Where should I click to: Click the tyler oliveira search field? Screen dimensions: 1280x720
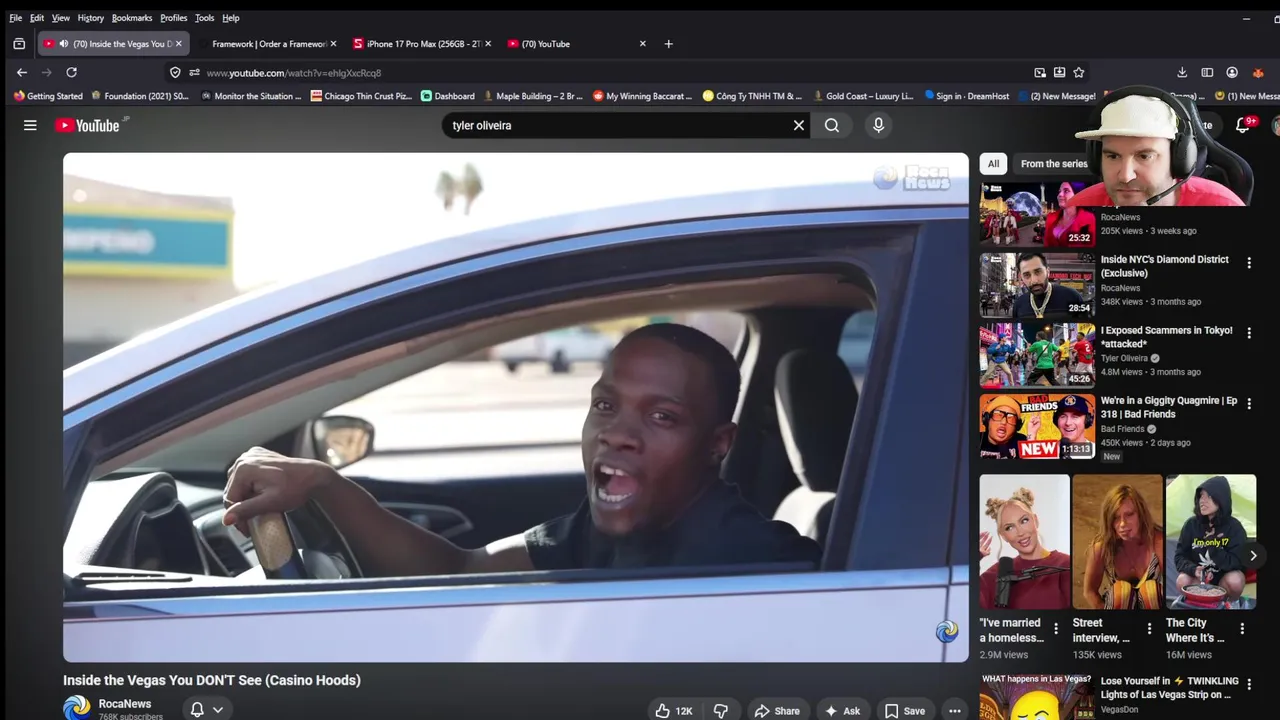615,125
